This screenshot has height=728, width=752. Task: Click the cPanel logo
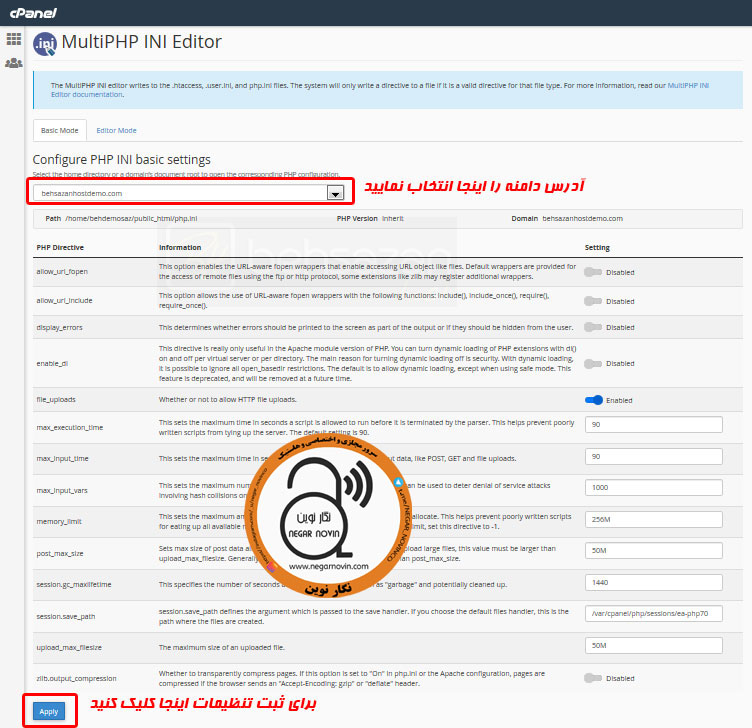point(33,13)
